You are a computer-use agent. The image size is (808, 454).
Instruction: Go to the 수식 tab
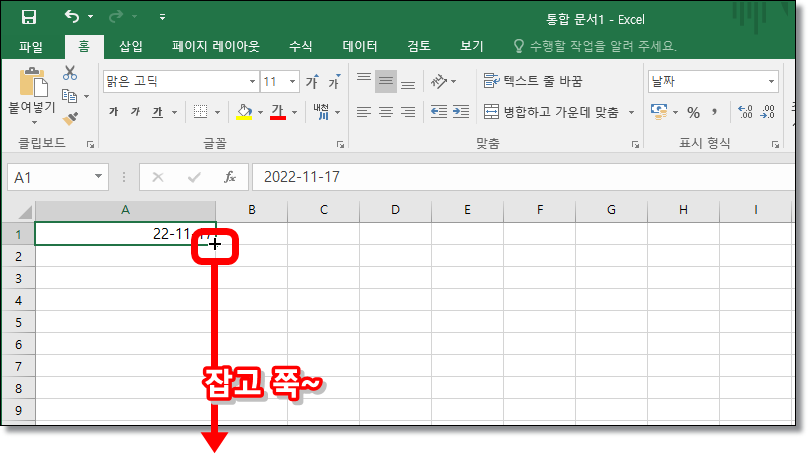tap(300, 46)
